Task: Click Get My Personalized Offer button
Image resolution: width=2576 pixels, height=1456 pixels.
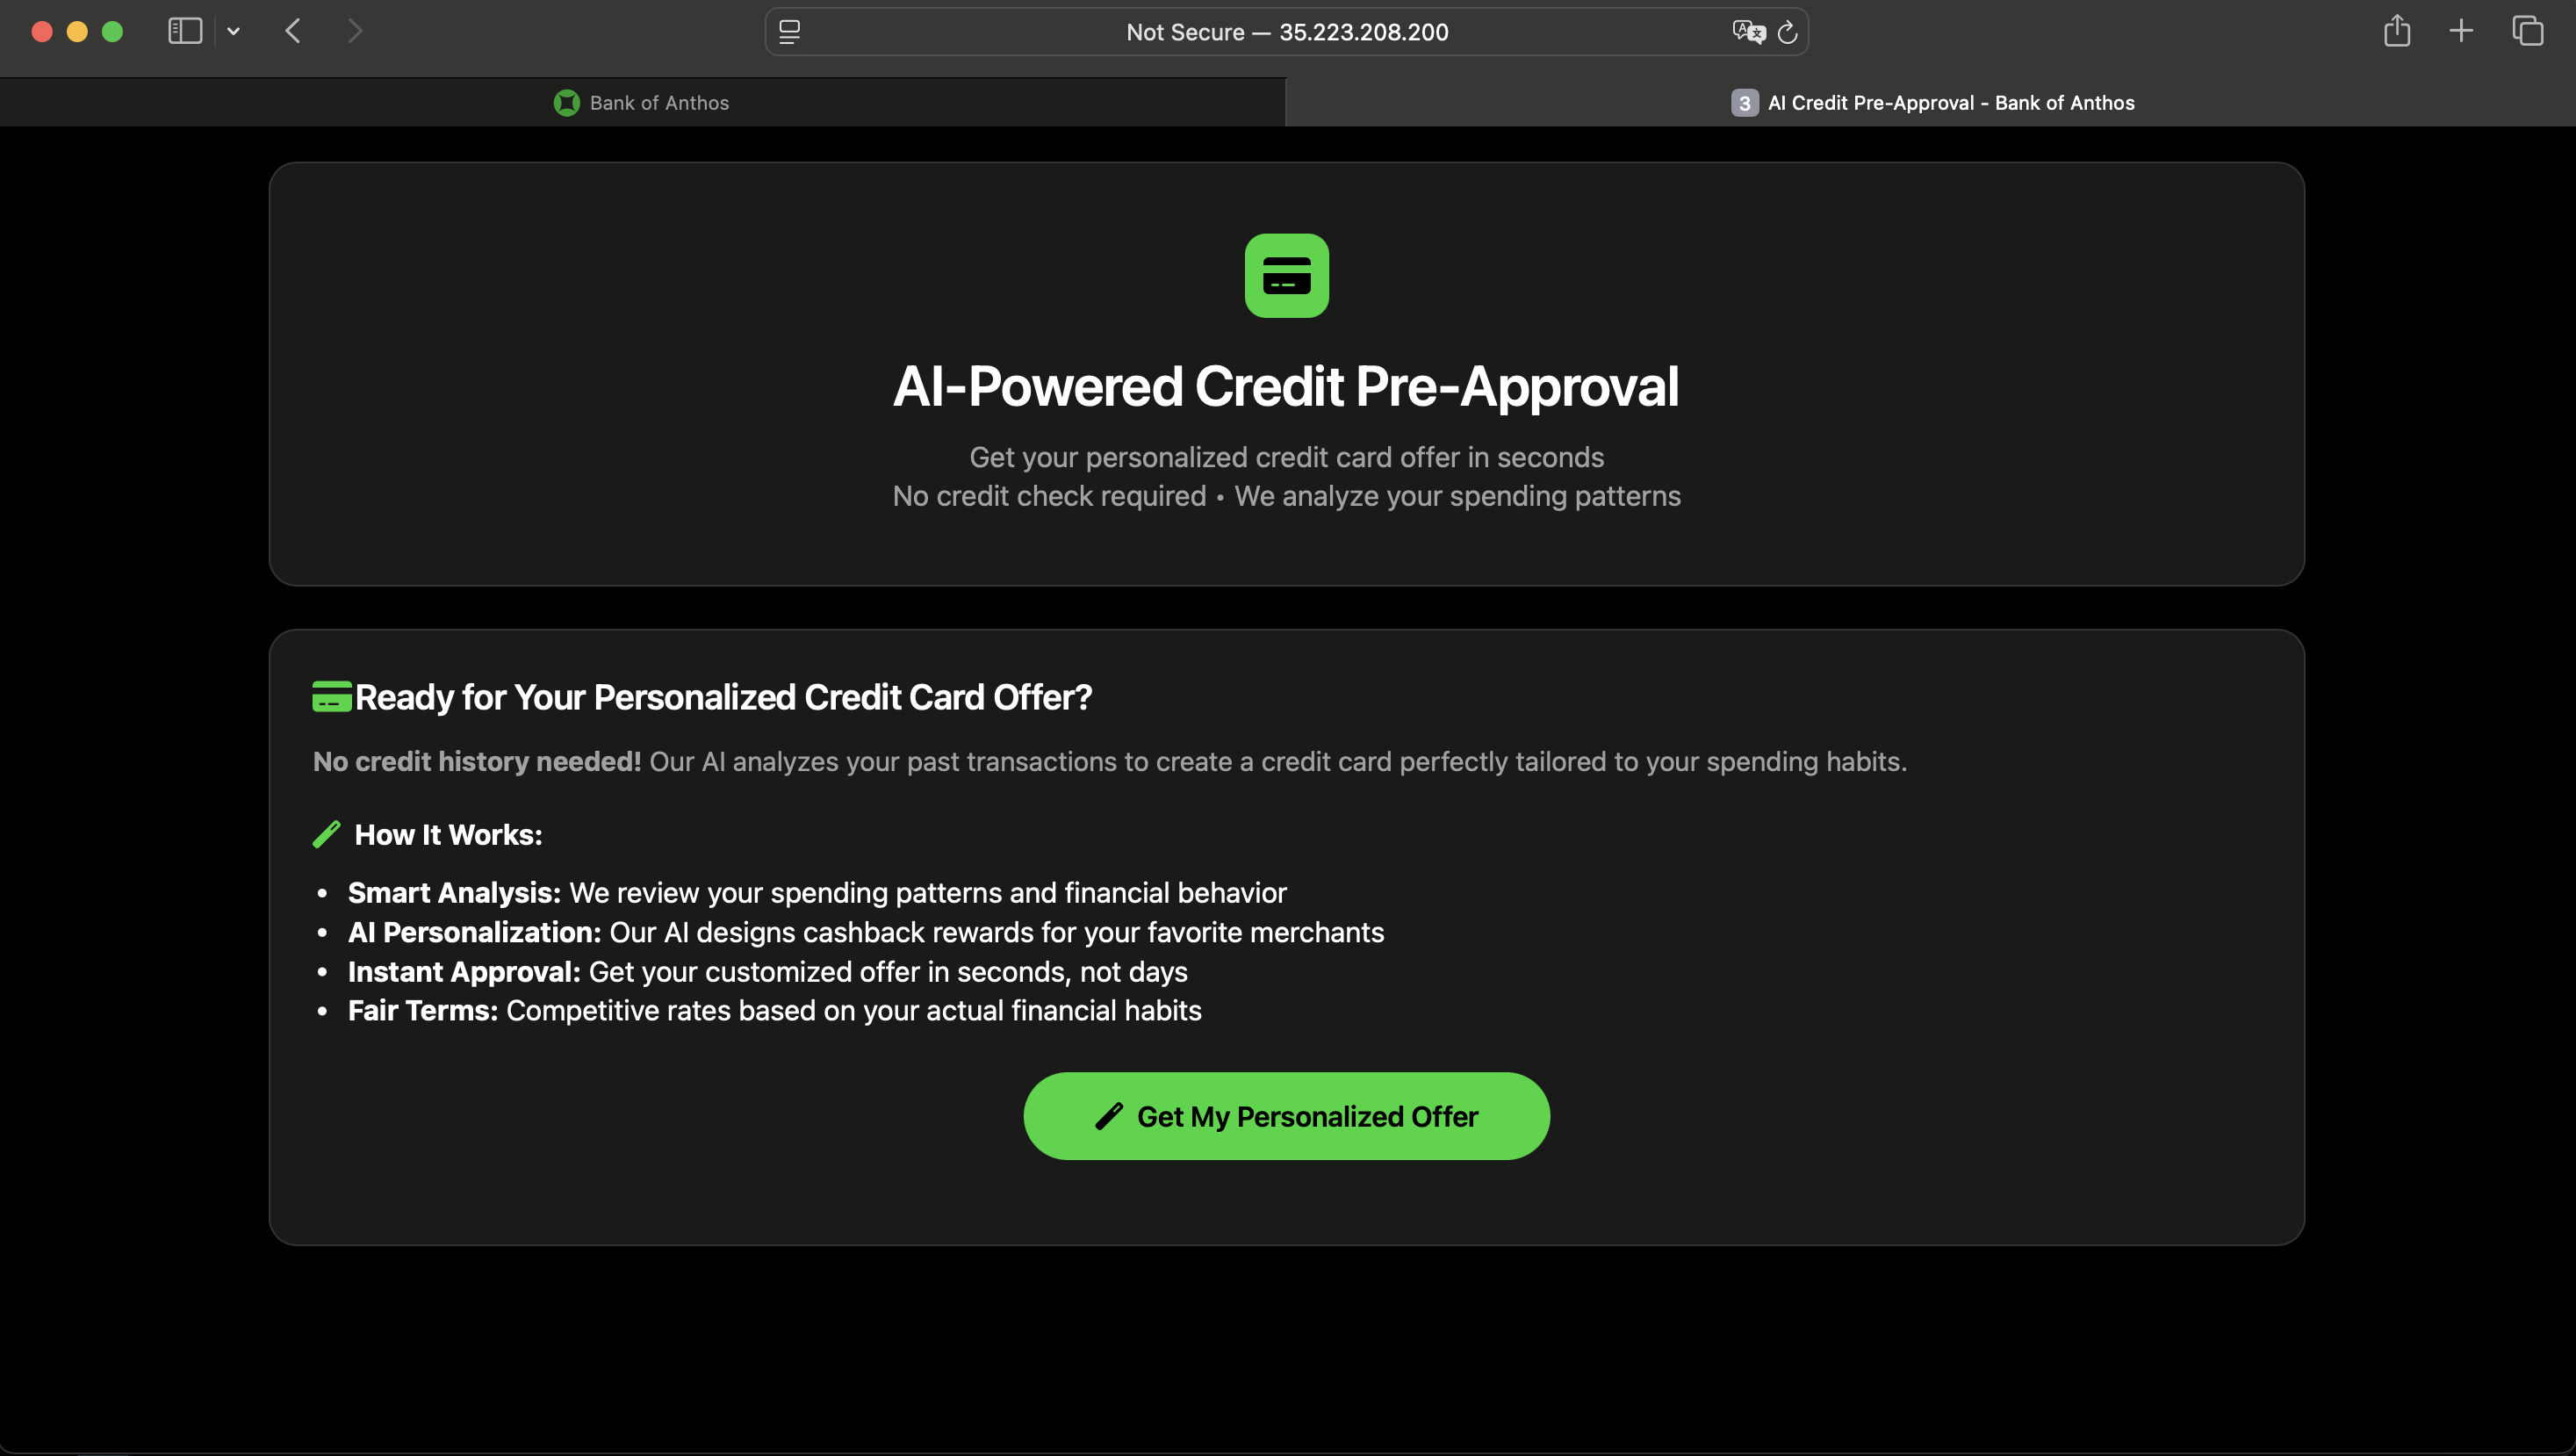Action: point(1286,1116)
